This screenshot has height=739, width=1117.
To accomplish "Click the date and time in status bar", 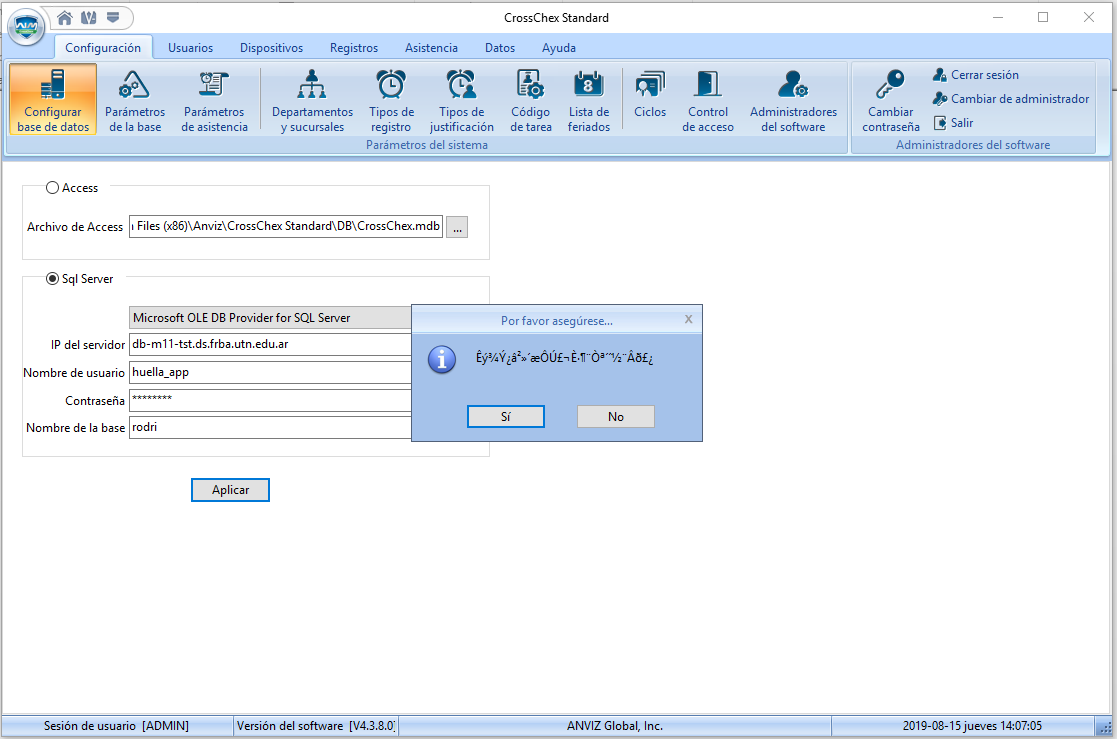I will tap(972, 726).
